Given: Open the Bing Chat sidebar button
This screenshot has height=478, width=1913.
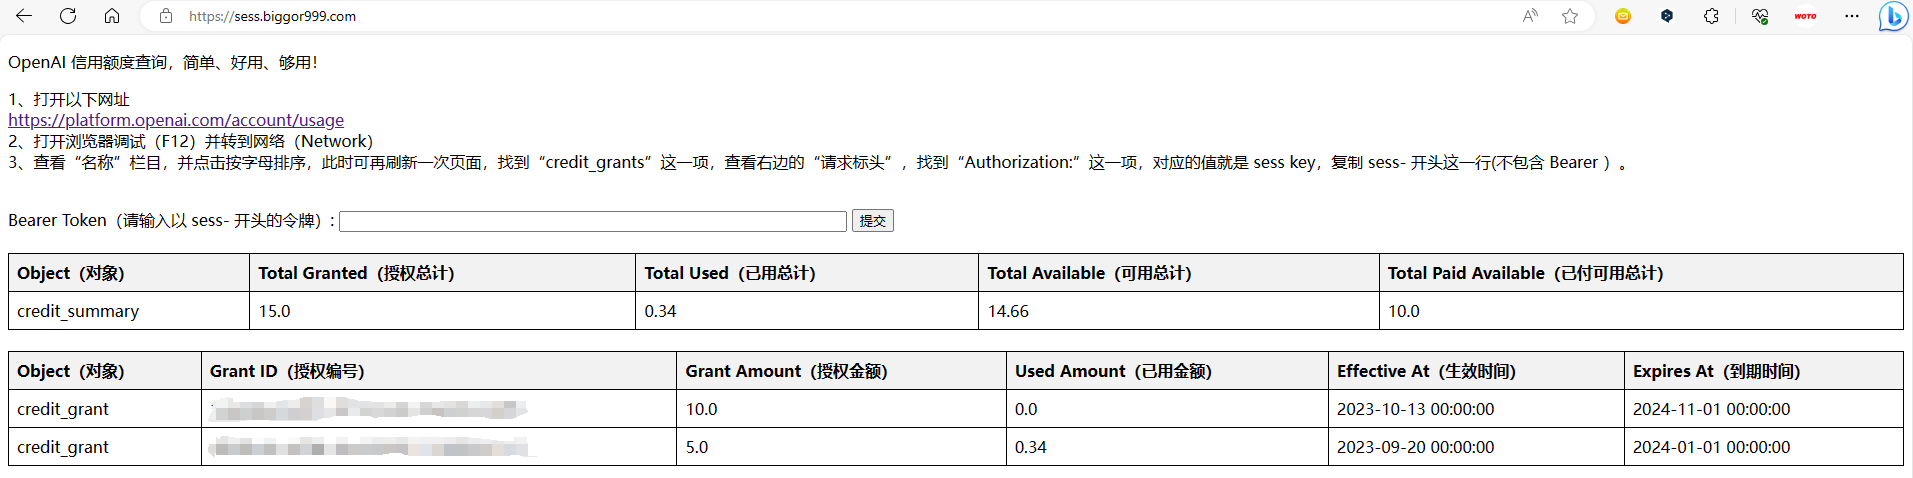Looking at the screenshot, I should [x=1892, y=16].
